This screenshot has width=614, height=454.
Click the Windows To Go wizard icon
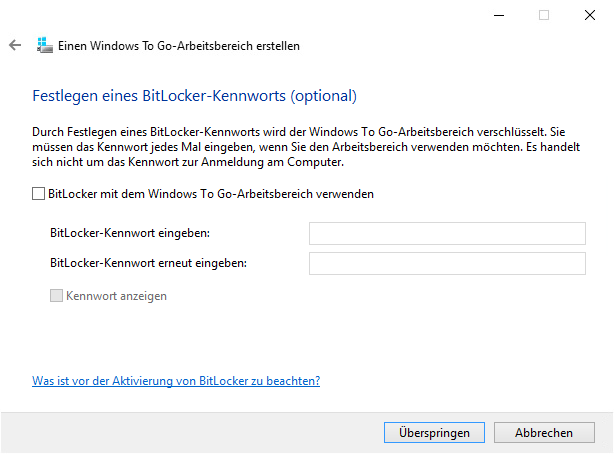(x=44, y=45)
